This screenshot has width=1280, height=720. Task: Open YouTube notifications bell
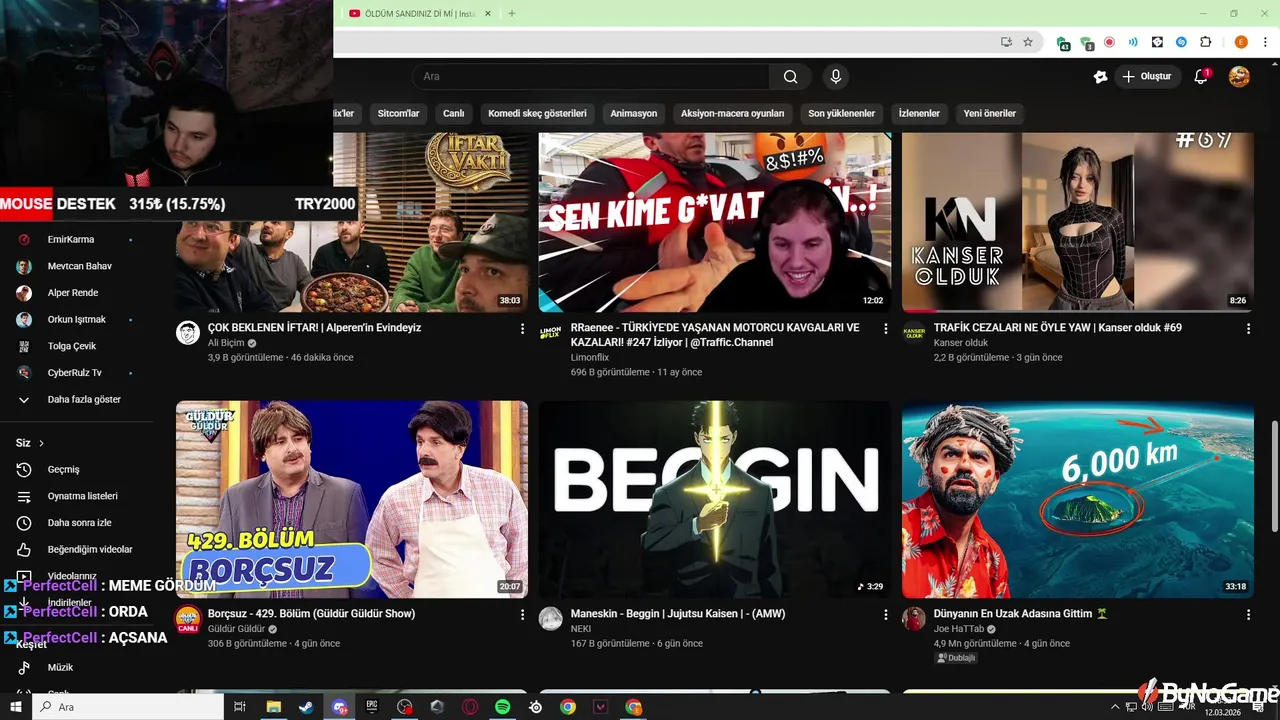[1202, 77]
